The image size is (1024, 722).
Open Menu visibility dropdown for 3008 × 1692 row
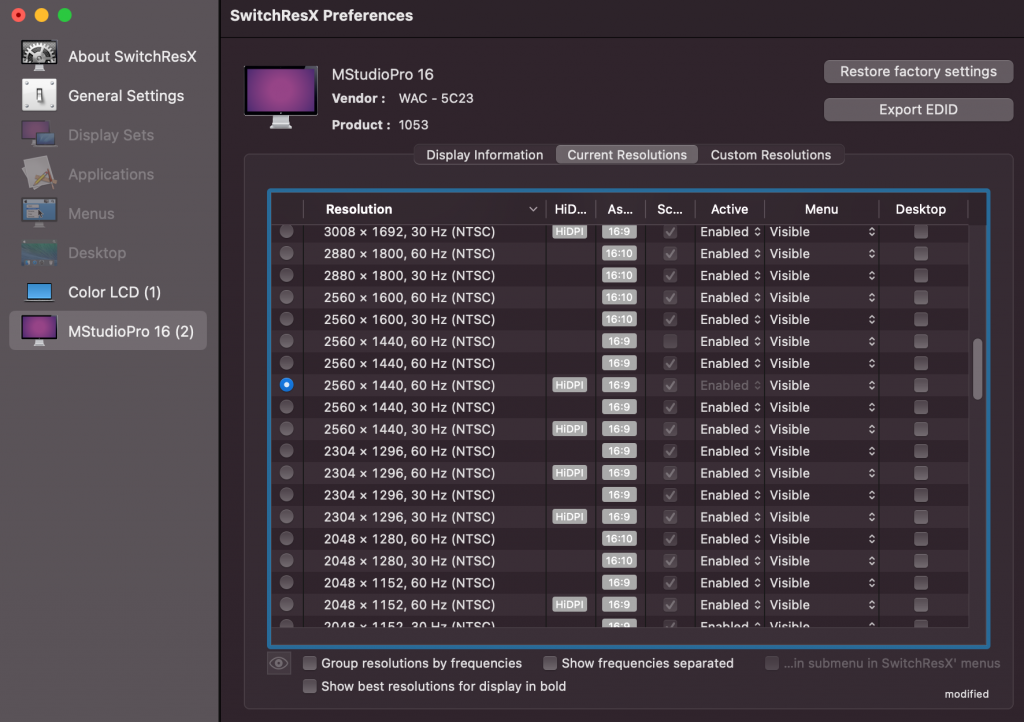pyautogui.click(x=822, y=232)
